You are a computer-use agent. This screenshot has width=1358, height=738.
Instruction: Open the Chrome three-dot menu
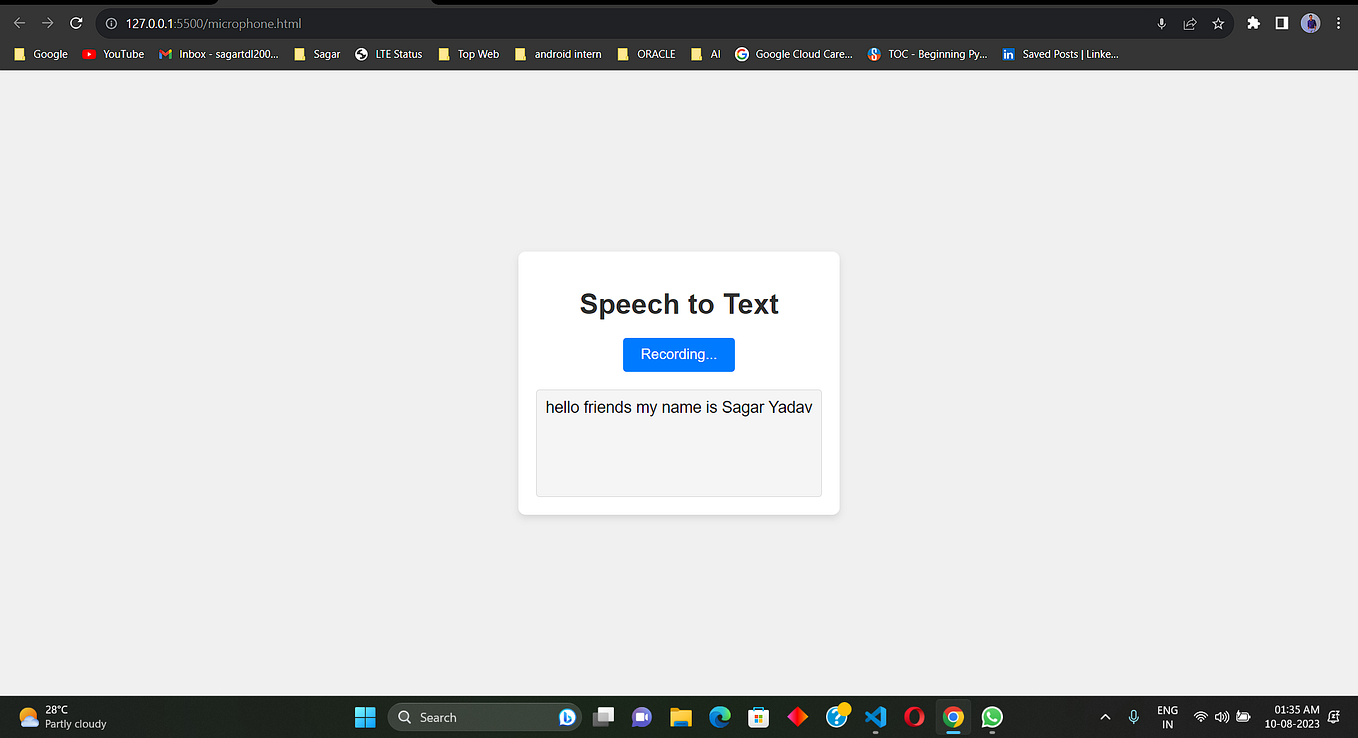1338,22
